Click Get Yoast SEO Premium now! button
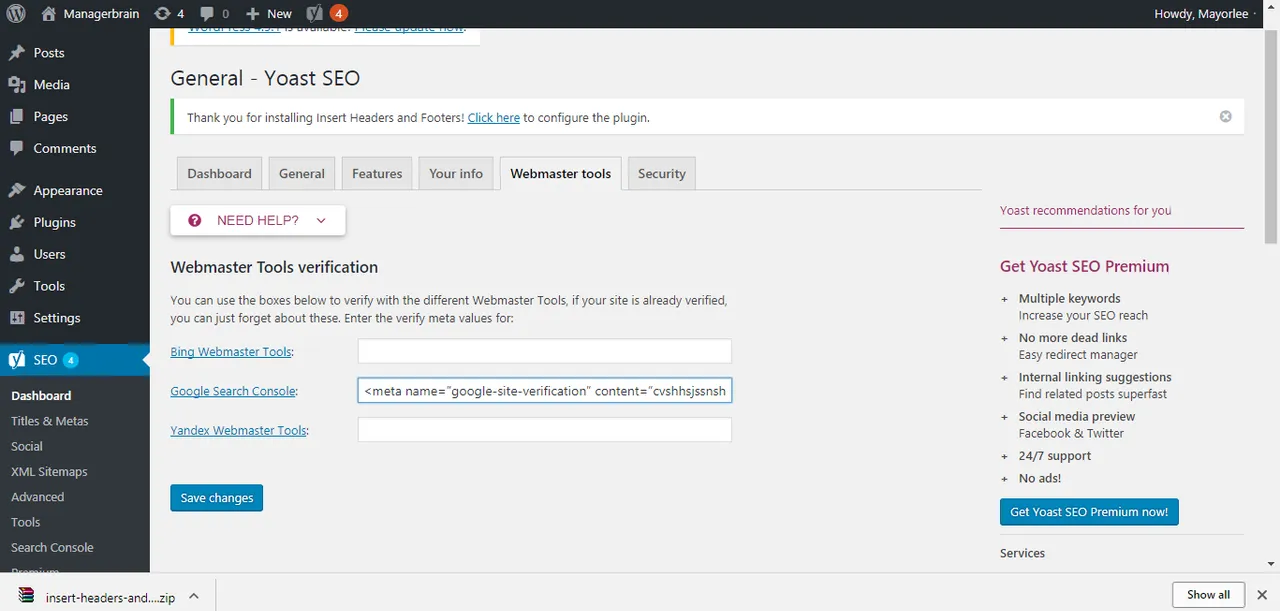The image size is (1280, 611). (1089, 512)
